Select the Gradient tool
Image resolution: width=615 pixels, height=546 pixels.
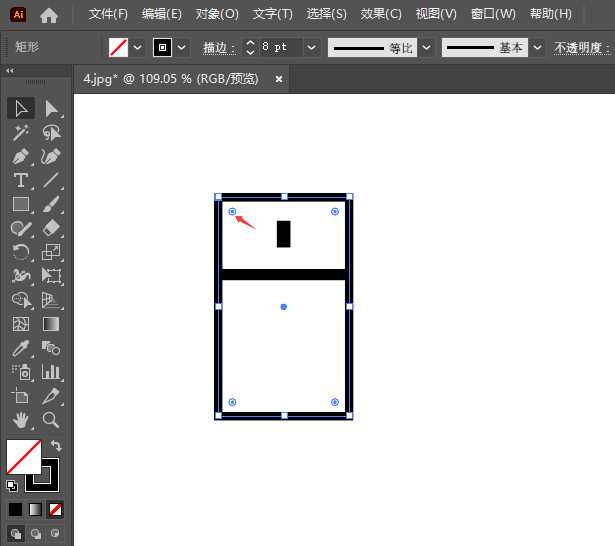pyautogui.click(x=51, y=324)
